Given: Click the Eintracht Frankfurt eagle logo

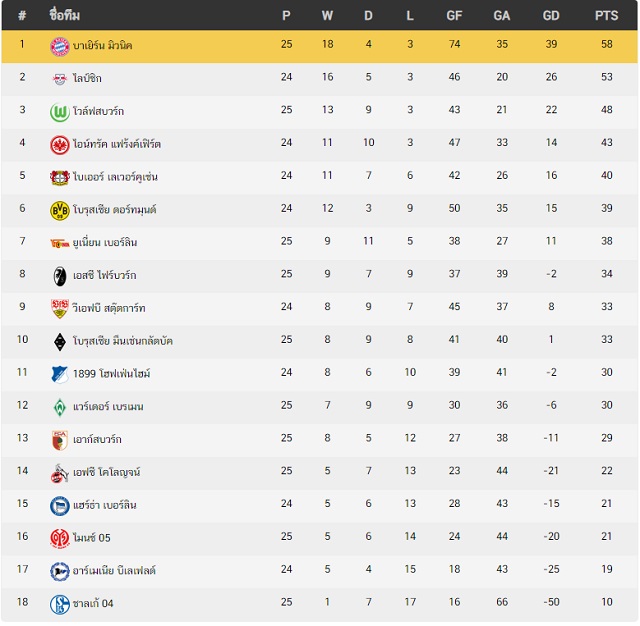Looking at the screenshot, I should point(60,145).
